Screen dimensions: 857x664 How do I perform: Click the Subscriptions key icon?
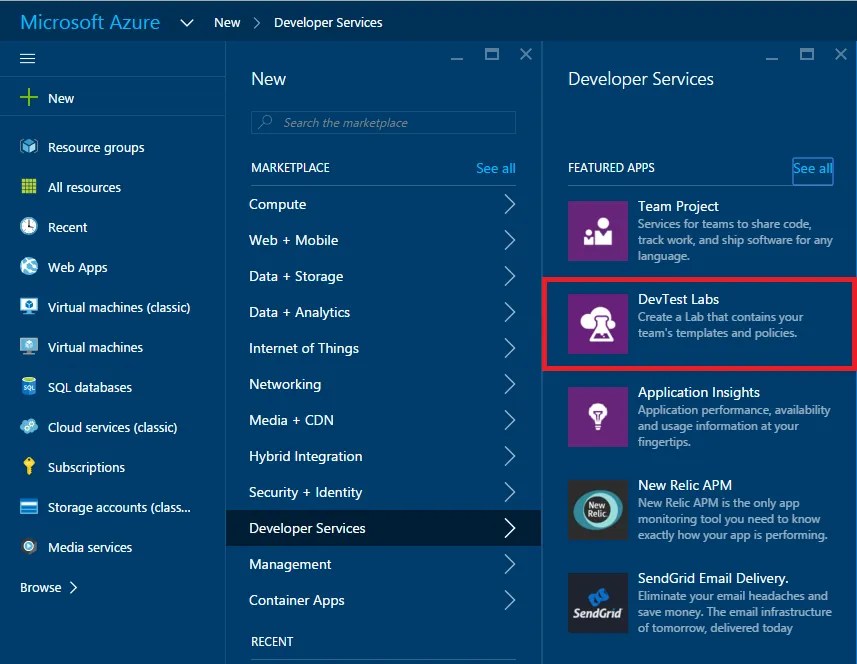tap(29, 466)
